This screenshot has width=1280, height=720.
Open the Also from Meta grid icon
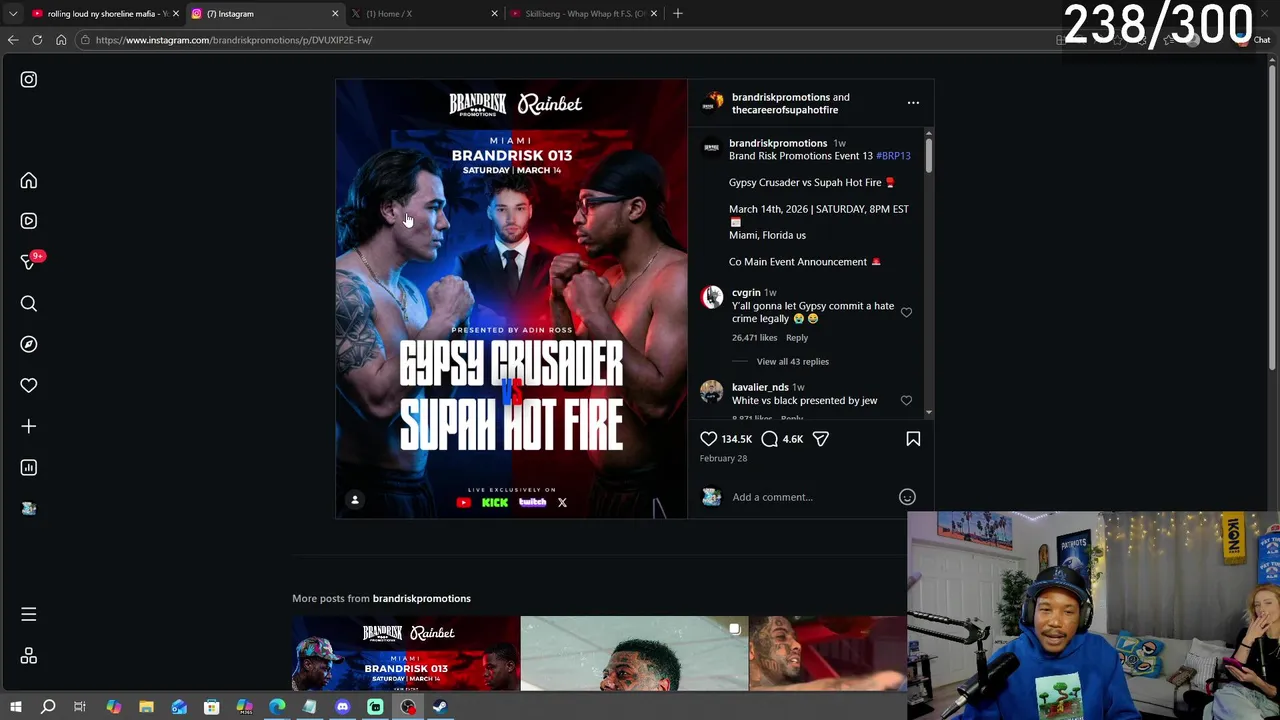[29, 656]
